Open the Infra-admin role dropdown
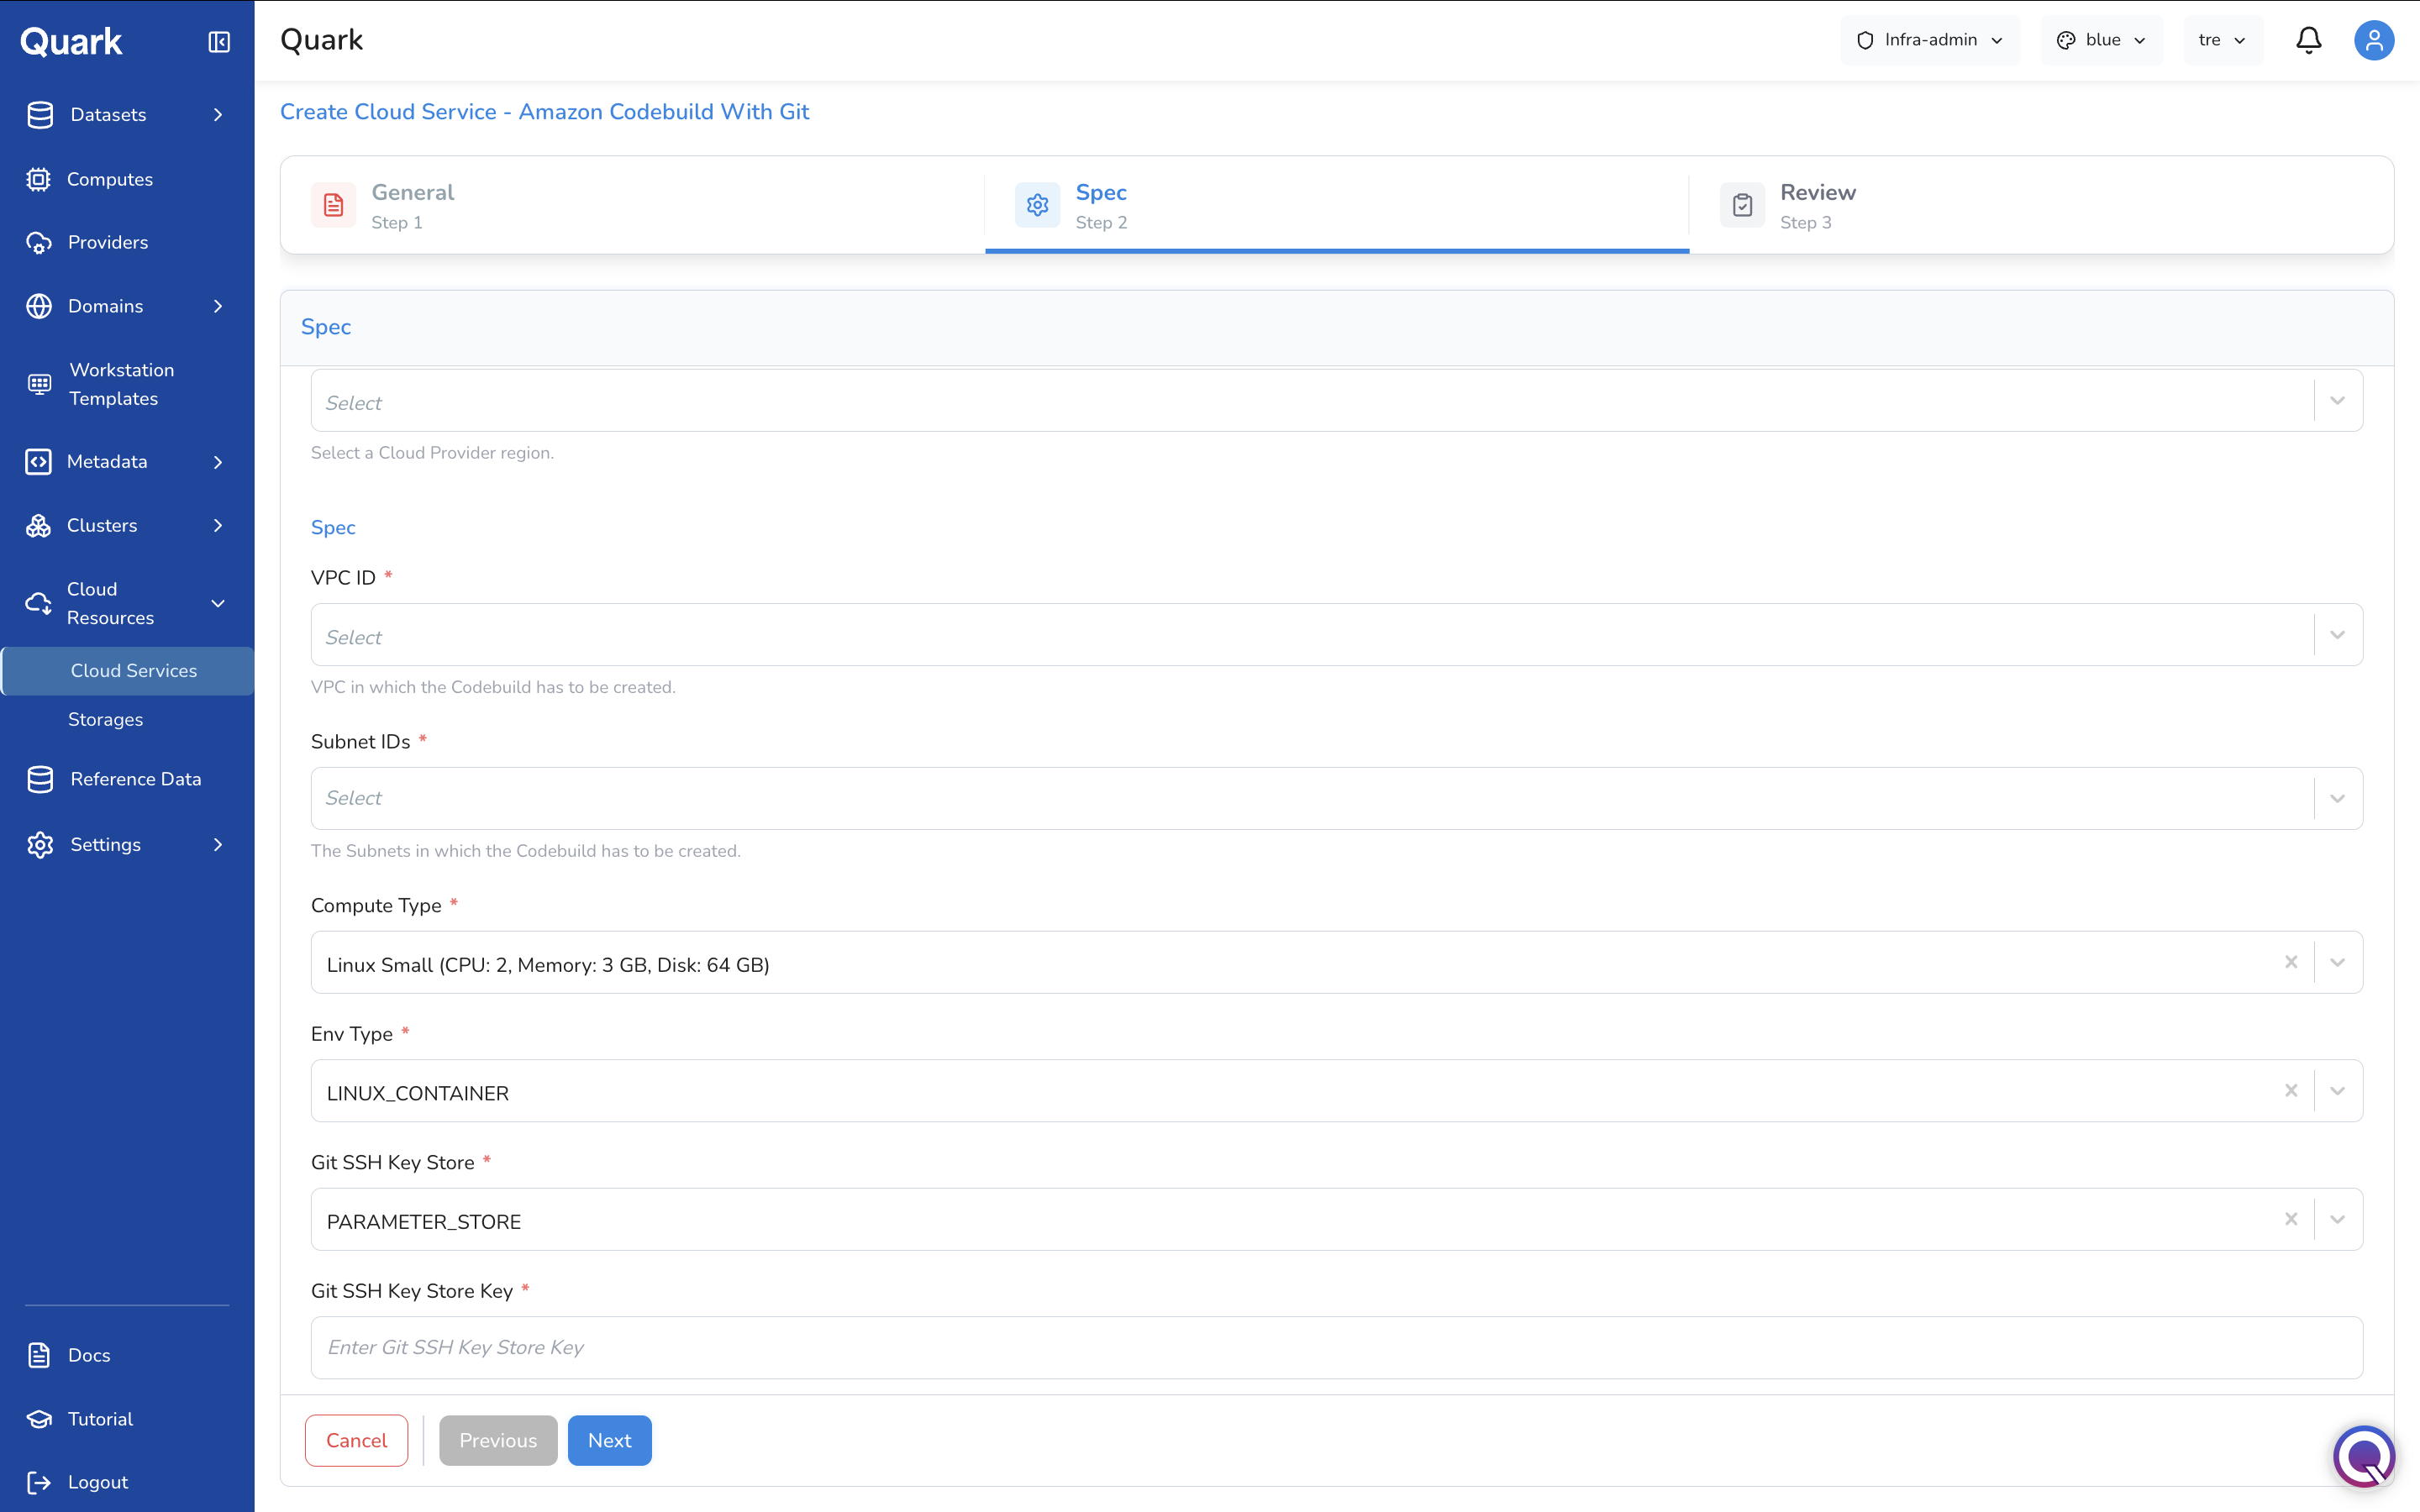Screen dimensions: 2420x1512 (1930, 40)
